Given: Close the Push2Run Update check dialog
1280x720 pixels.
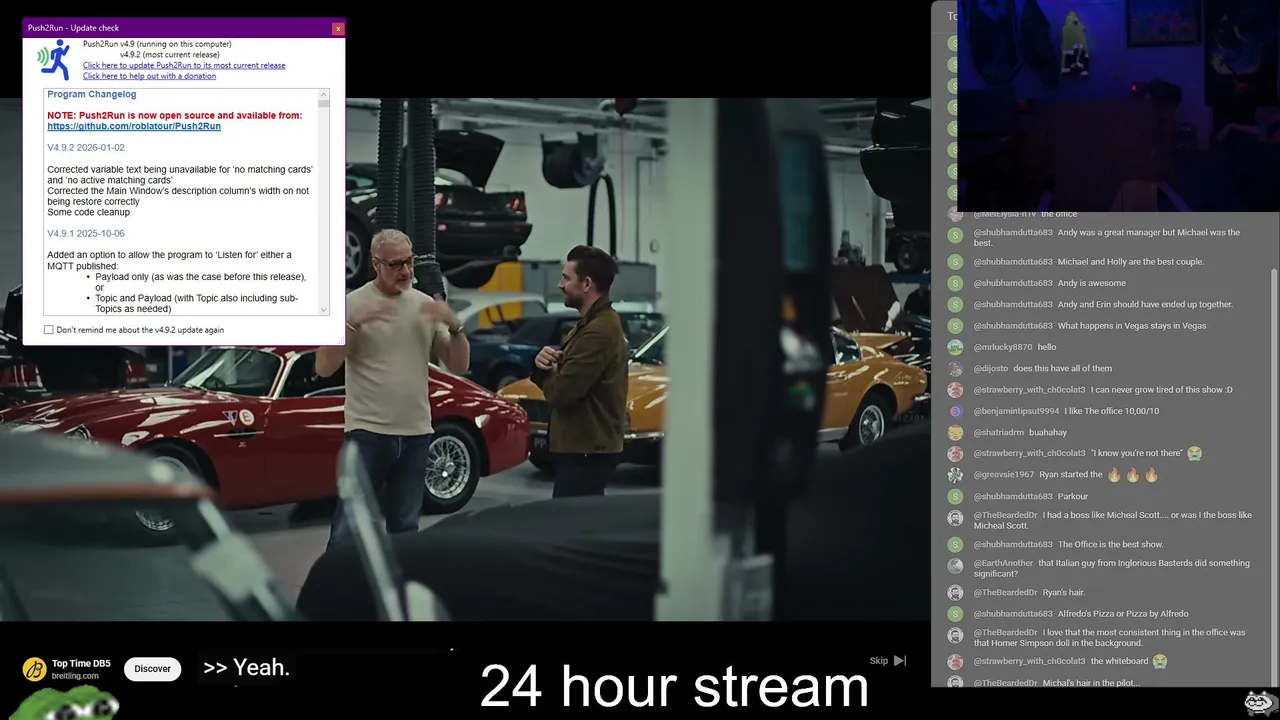Looking at the screenshot, I should (337, 28).
